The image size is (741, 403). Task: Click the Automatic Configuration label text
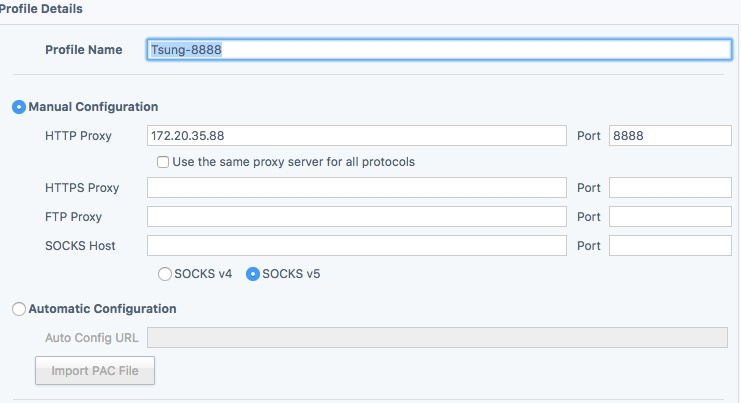click(102, 310)
